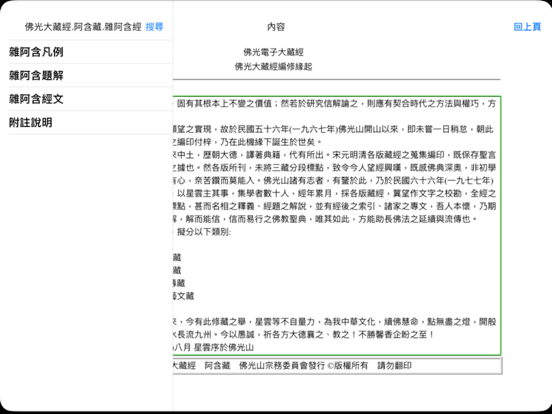Open 附註說明 in the sidebar
552x414 pixels.
coord(90,123)
